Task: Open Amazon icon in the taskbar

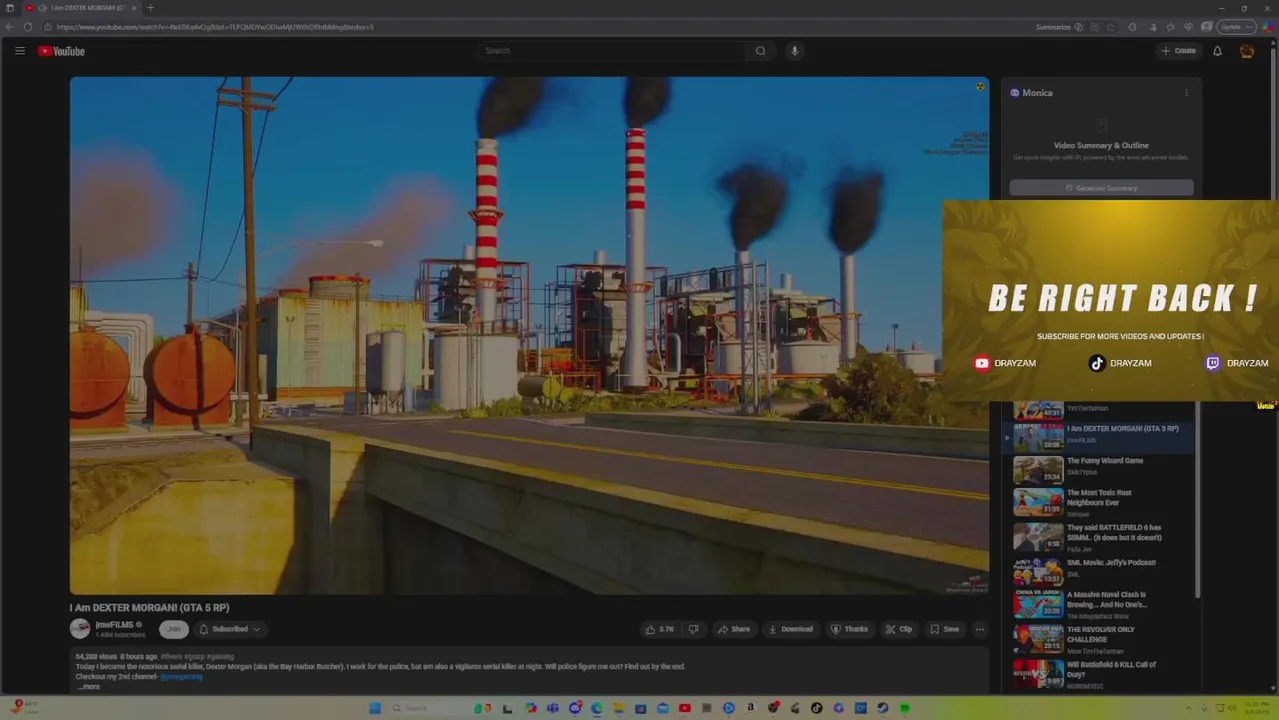Action: point(750,708)
